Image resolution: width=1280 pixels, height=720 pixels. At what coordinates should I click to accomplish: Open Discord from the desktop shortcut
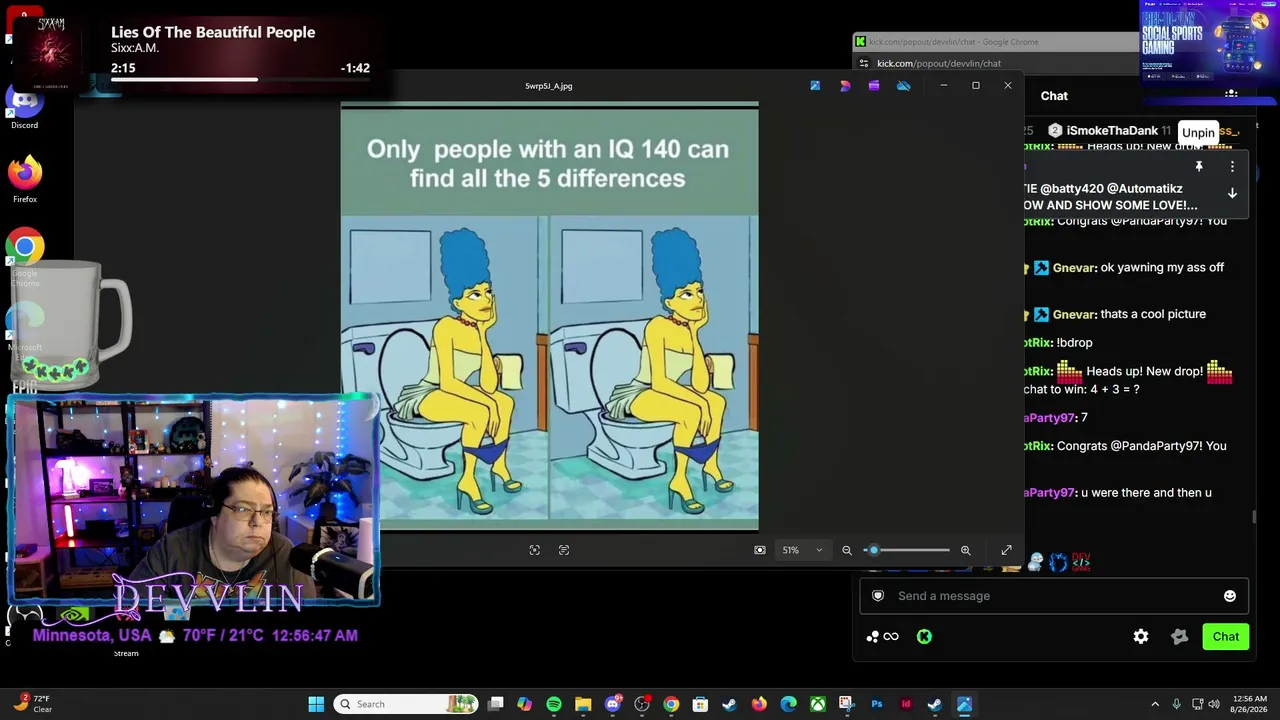tap(25, 106)
